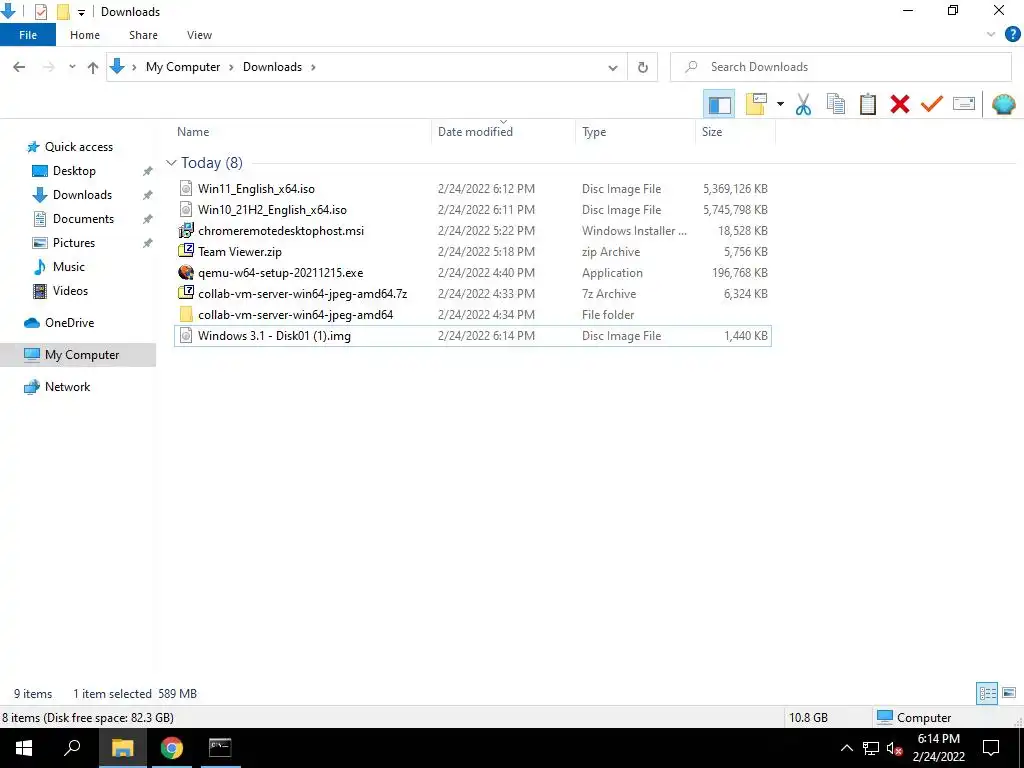The height and width of the screenshot is (768, 1024).
Task: Select Quick access in navigation pane
Action: [x=78, y=147]
